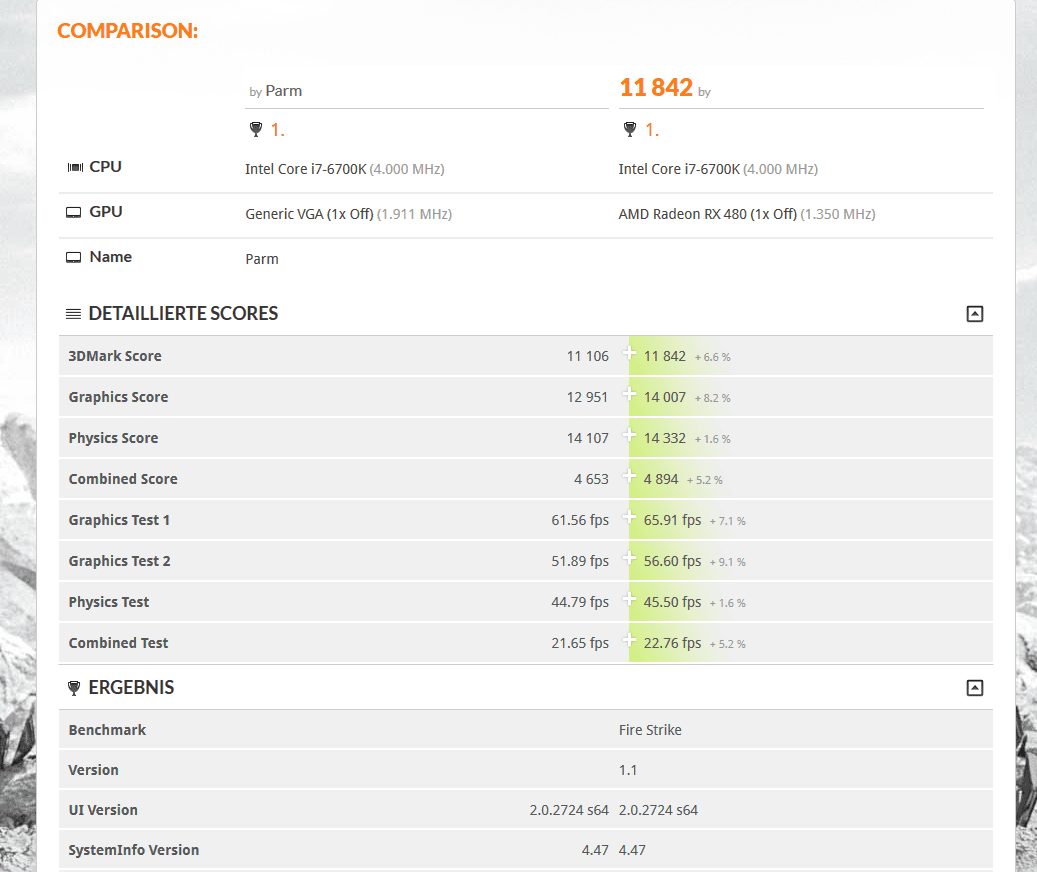Screen dimensions: 1037x872
Task: Select the 14 007 graphics value
Action: pos(665,397)
